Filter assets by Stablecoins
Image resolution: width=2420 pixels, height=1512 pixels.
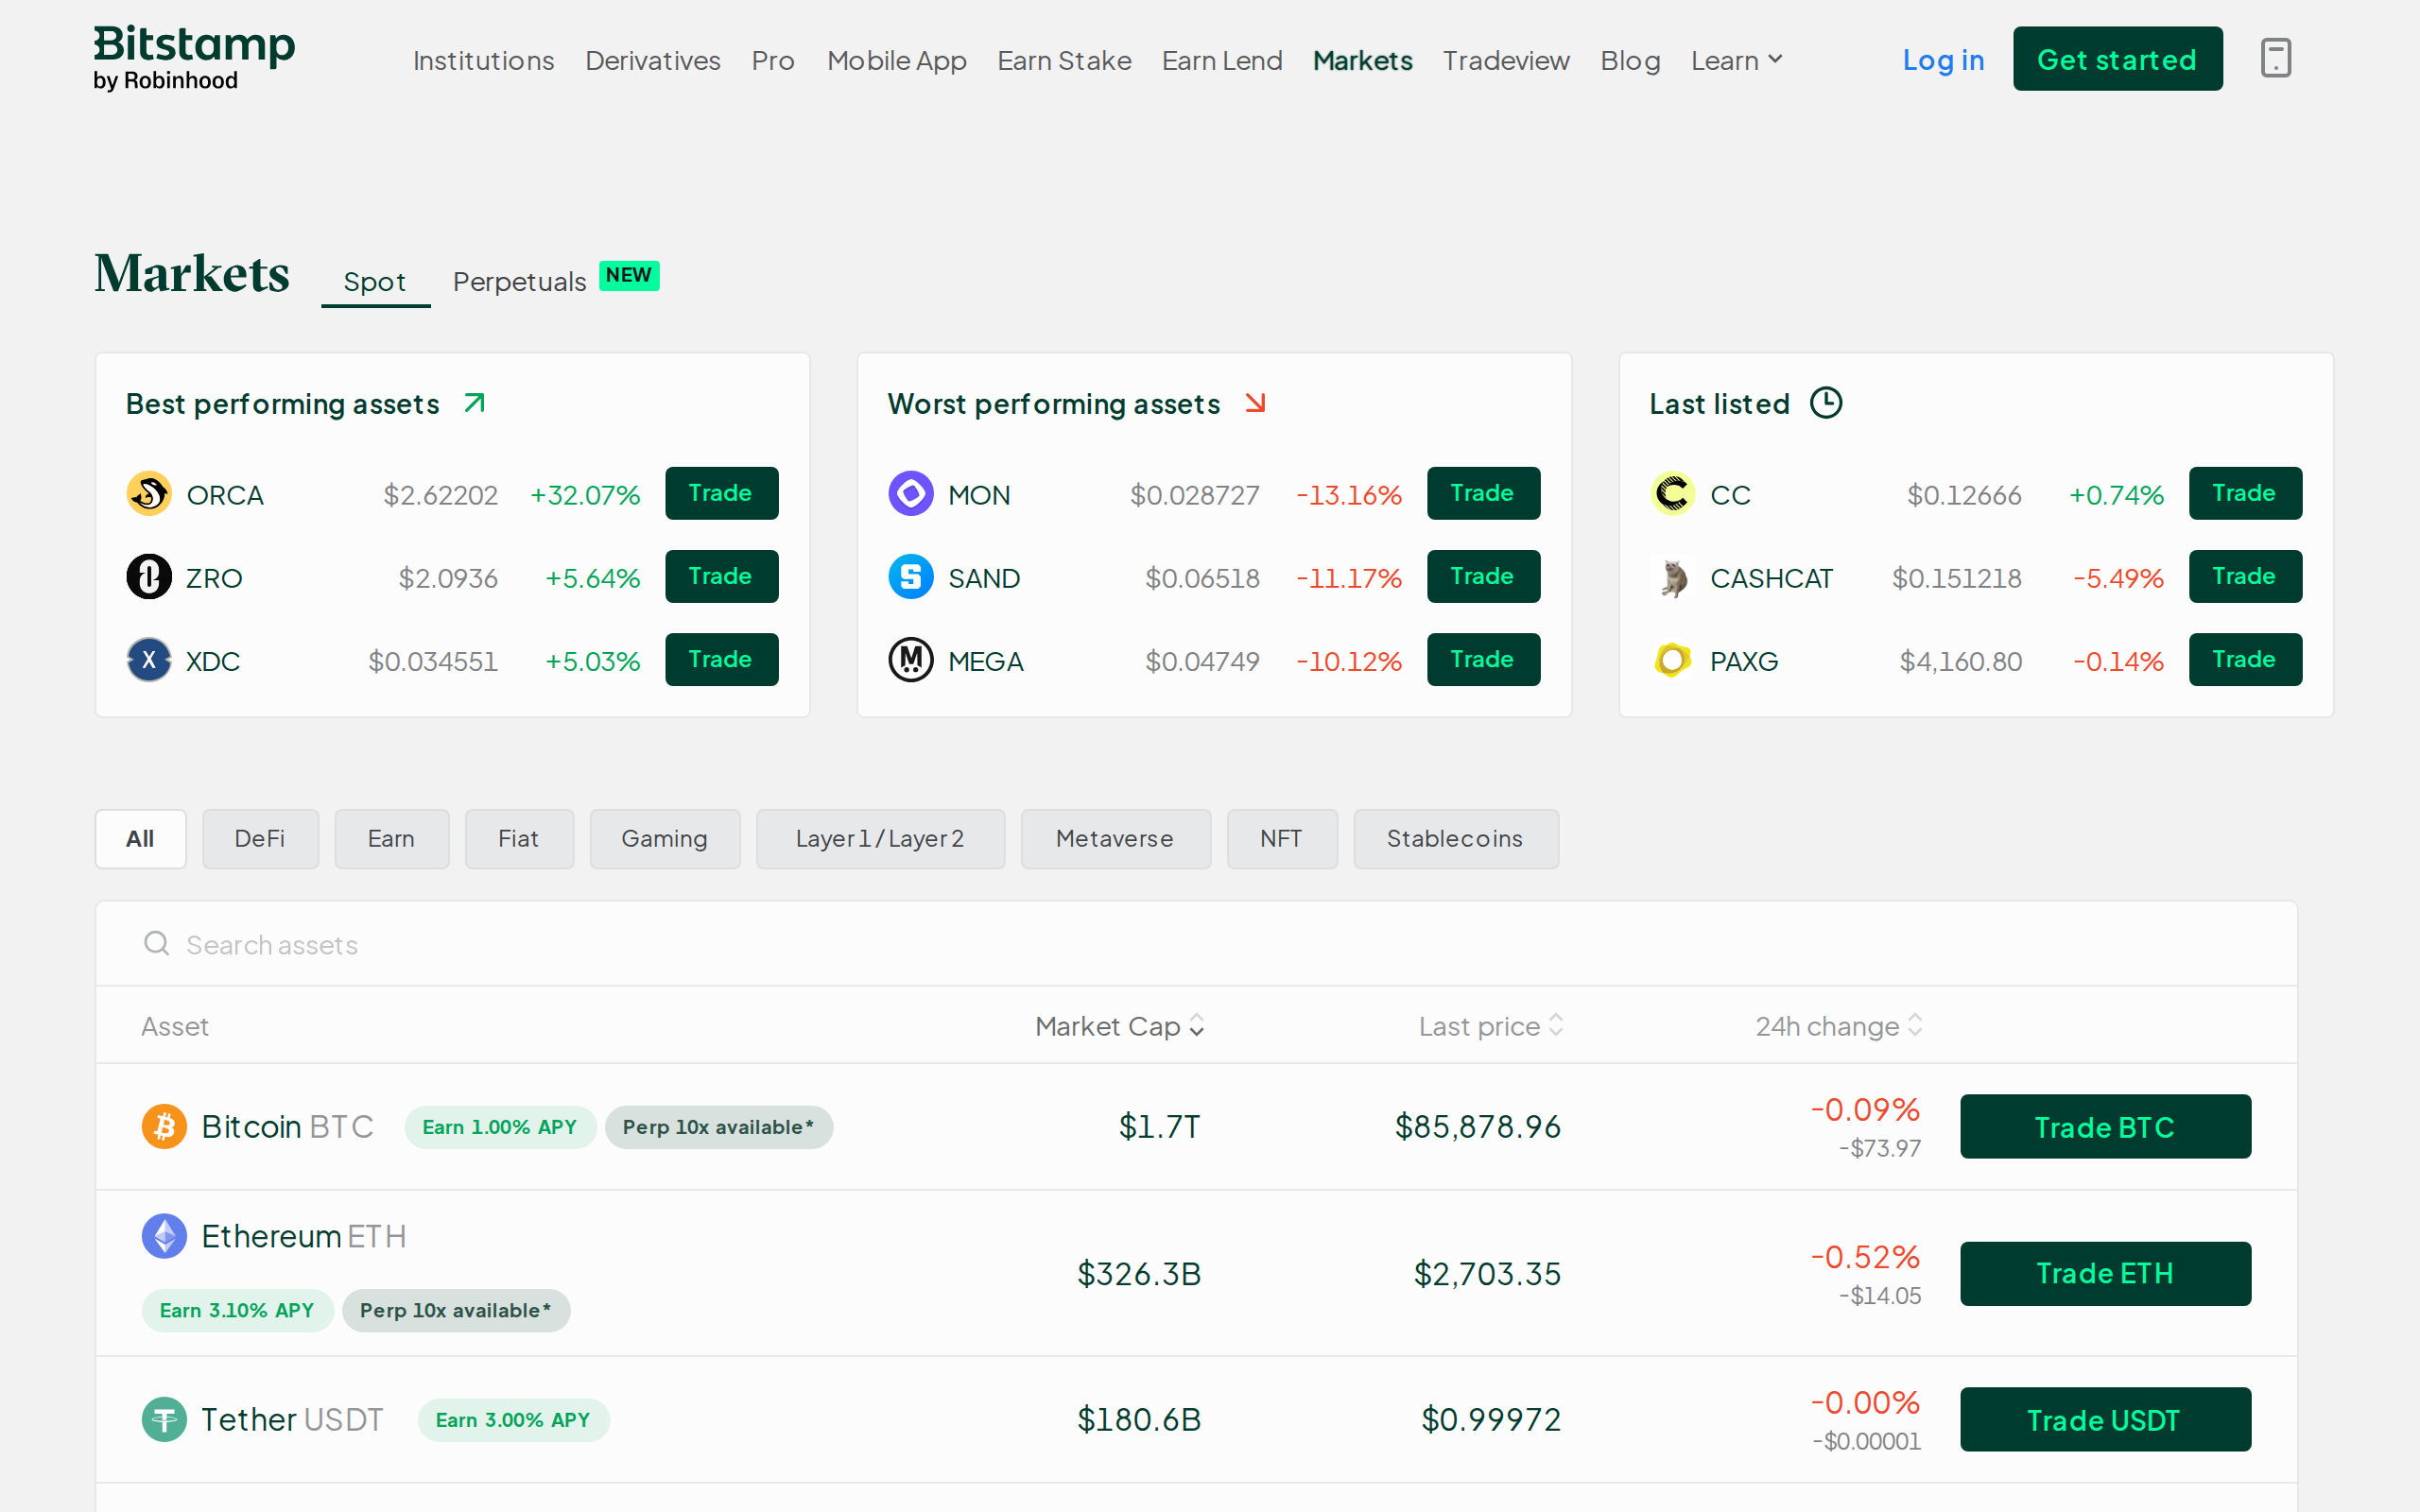(x=1456, y=839)
